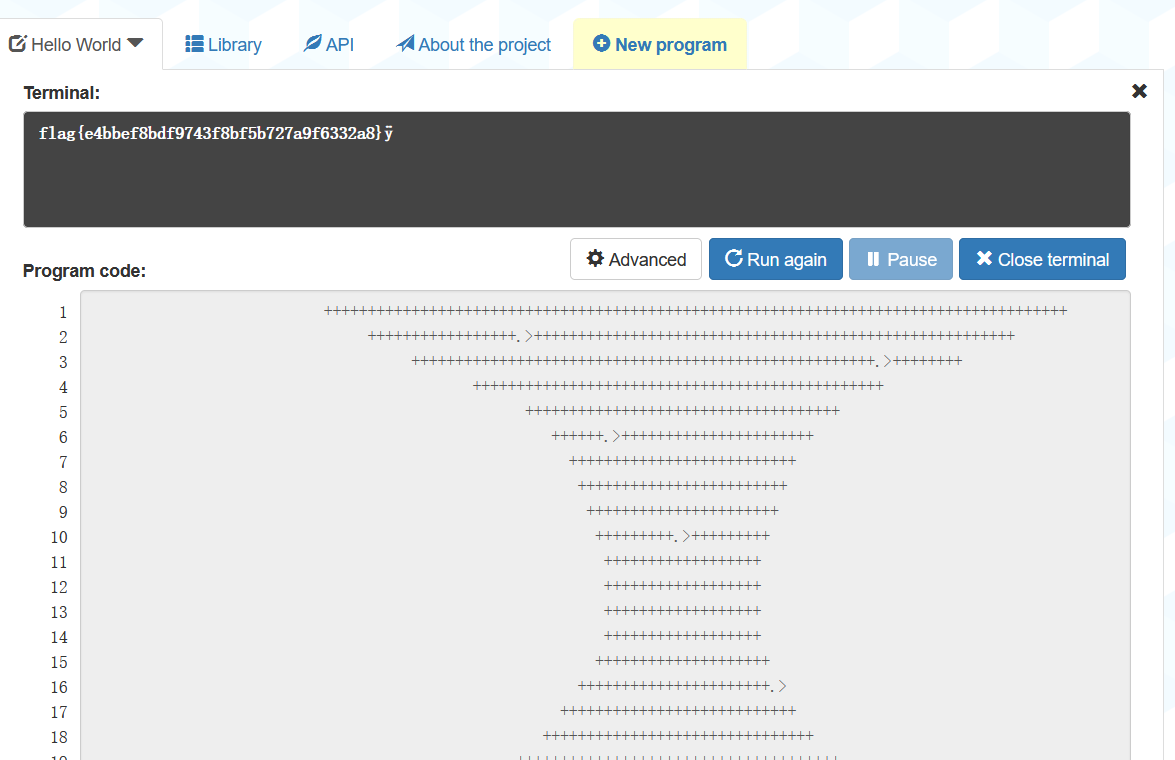Viewport: 1175px width, 760px height.
Task: Click code line 10 in the editor
Action: [x=682, y=536]
